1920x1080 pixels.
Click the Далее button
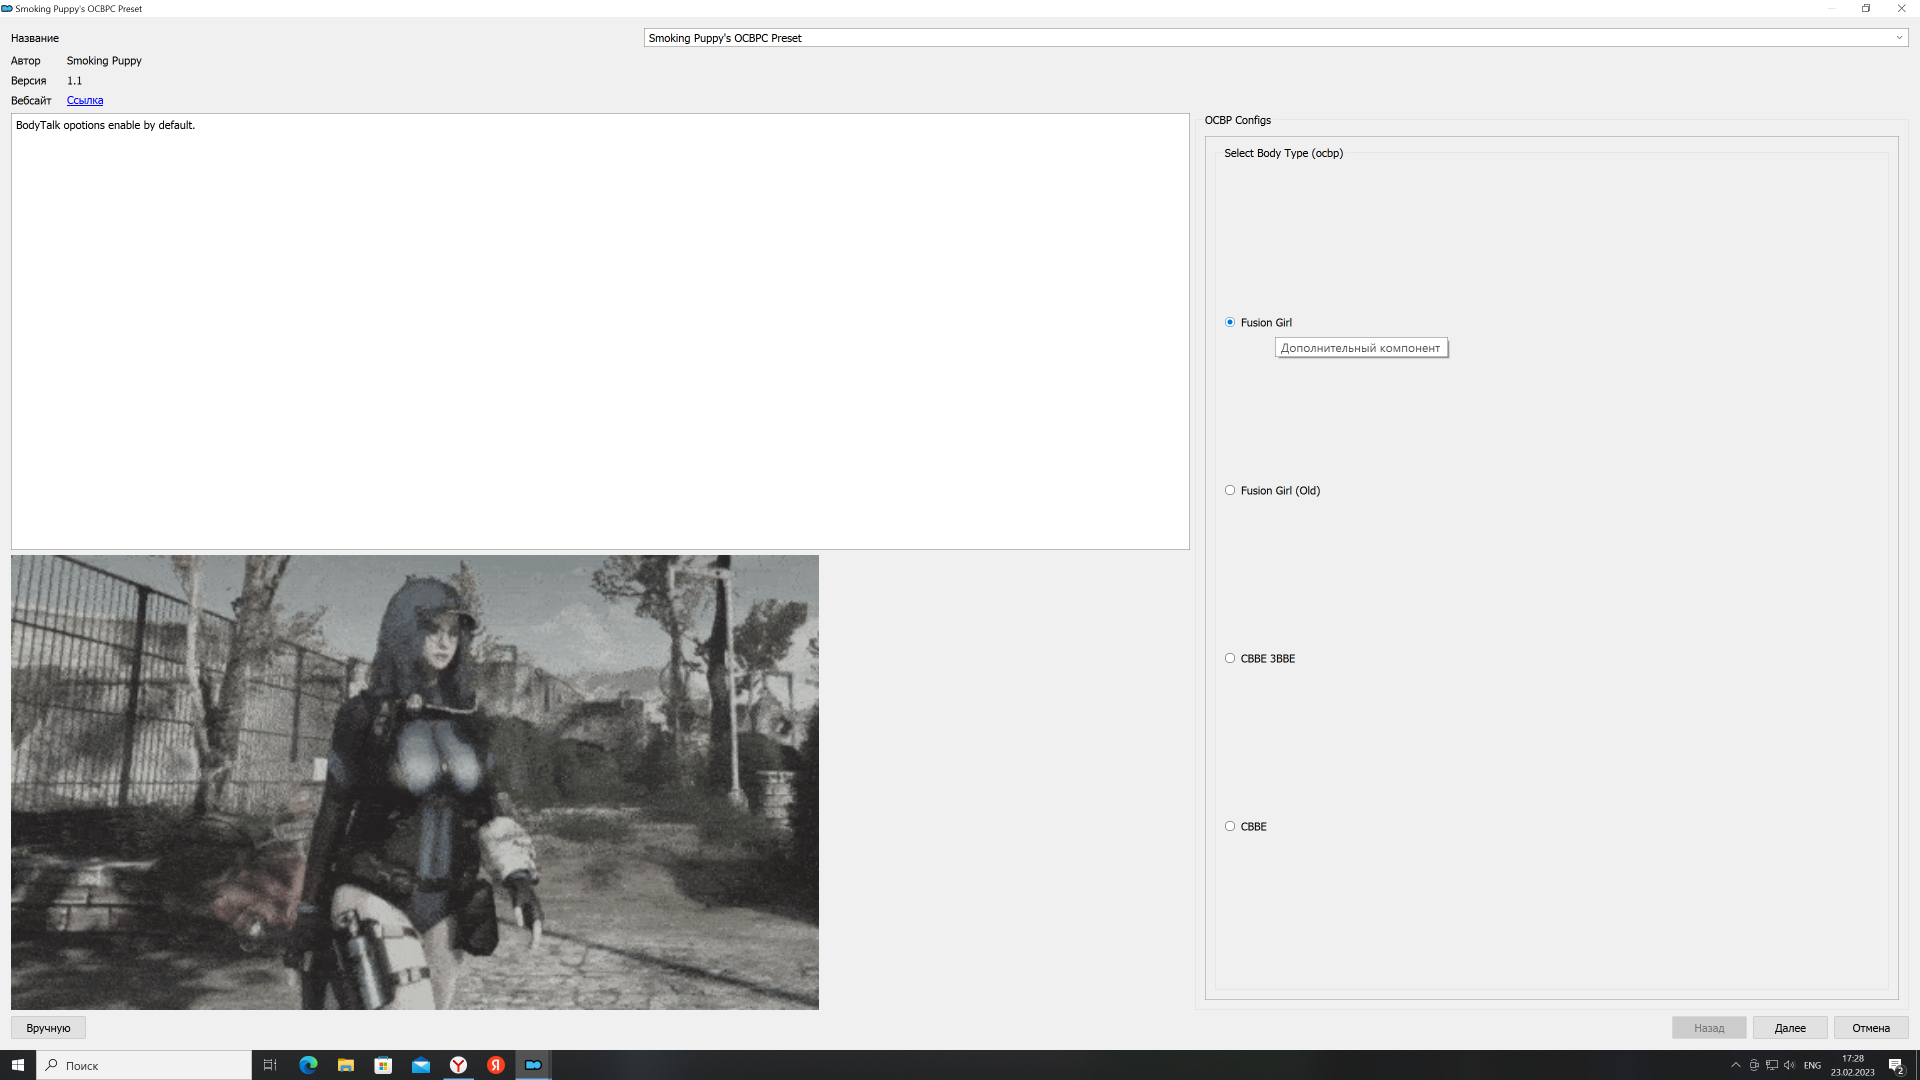point(1789,1028)
